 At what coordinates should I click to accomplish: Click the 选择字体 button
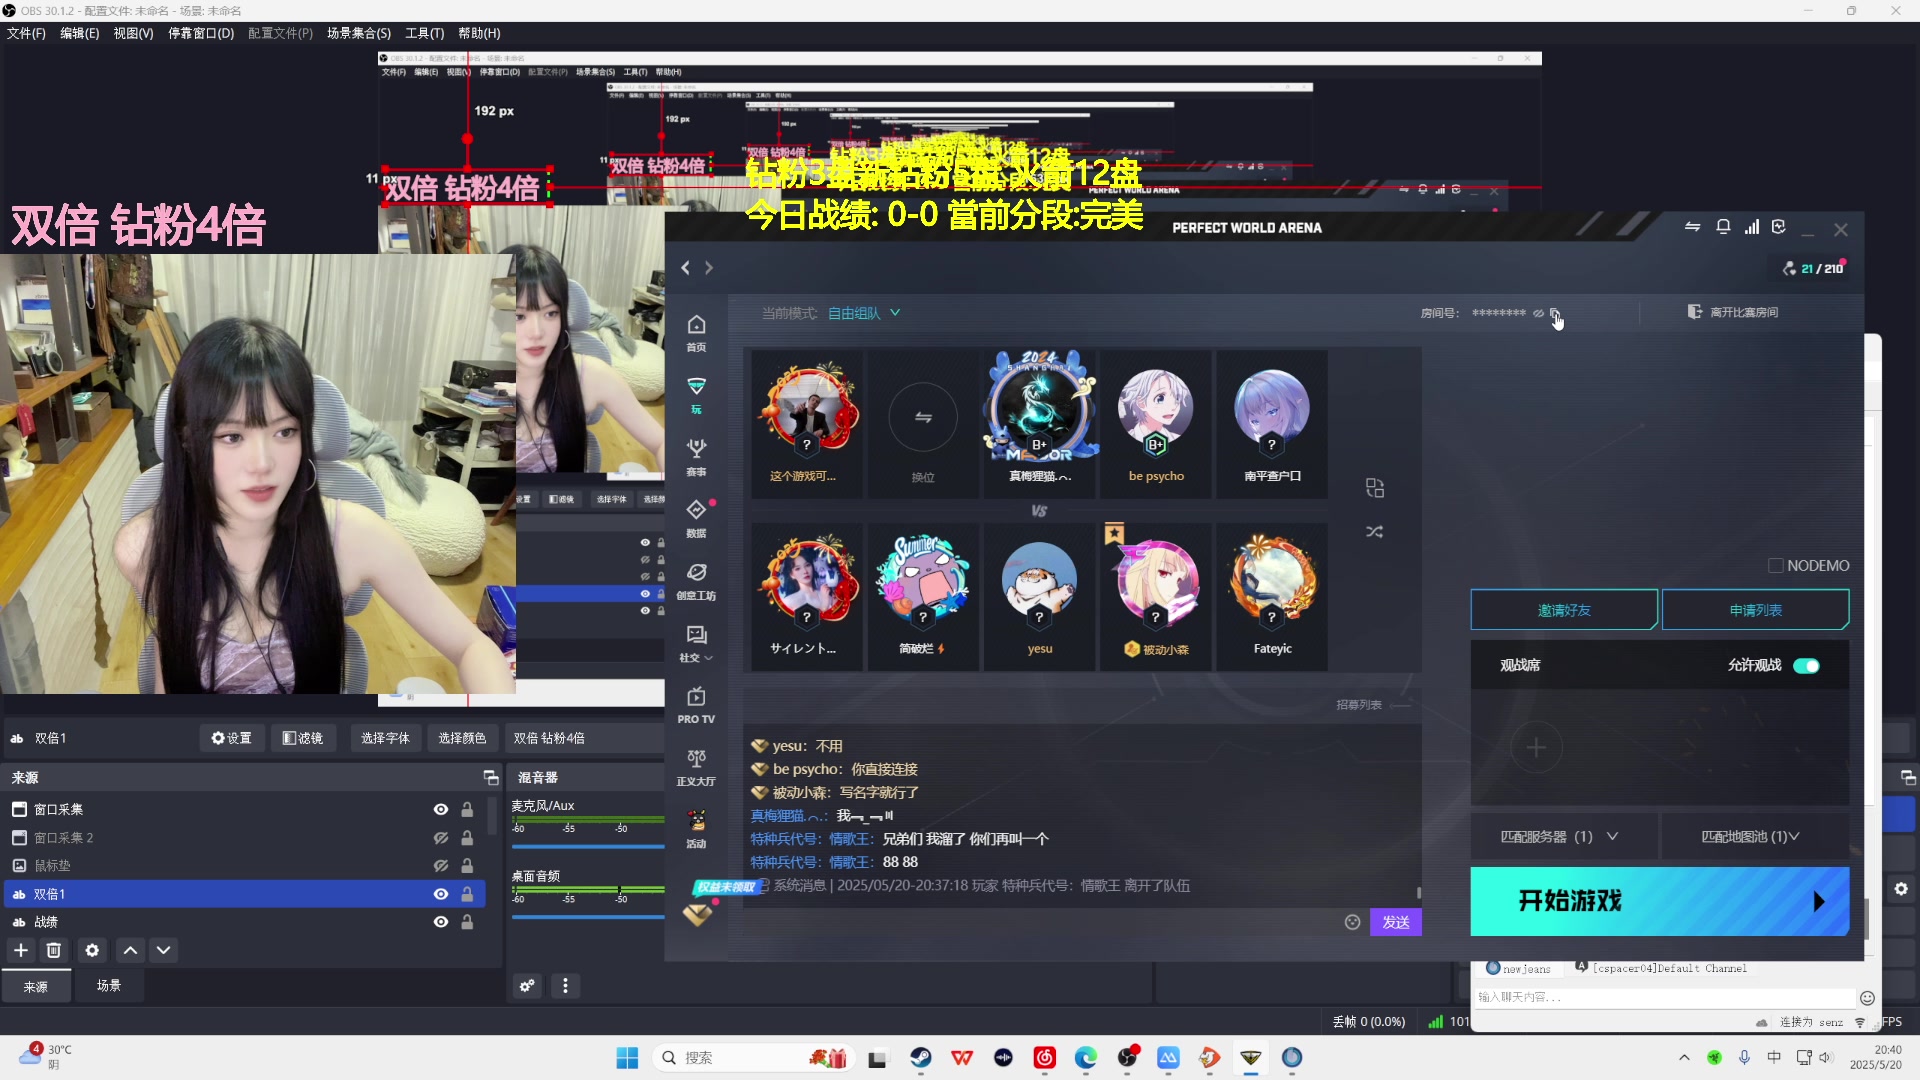385,738
